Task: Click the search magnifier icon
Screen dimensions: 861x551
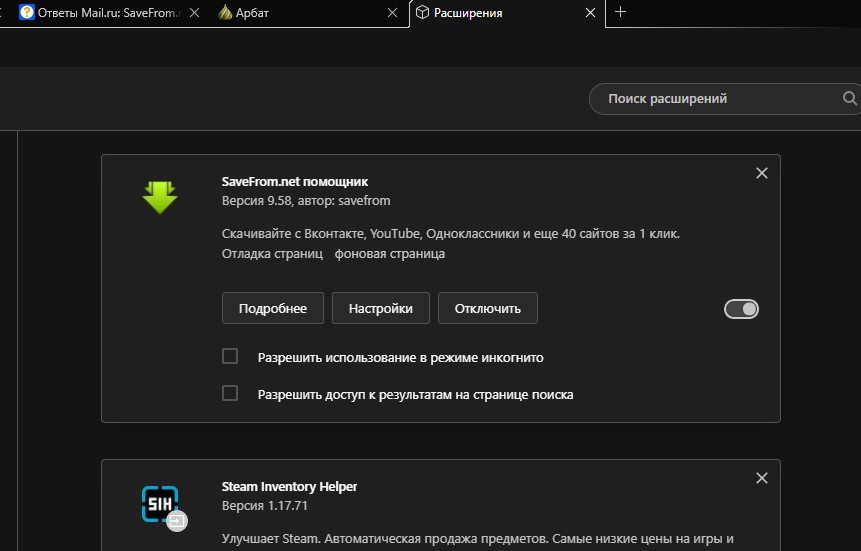Action: tap(849, 98)
